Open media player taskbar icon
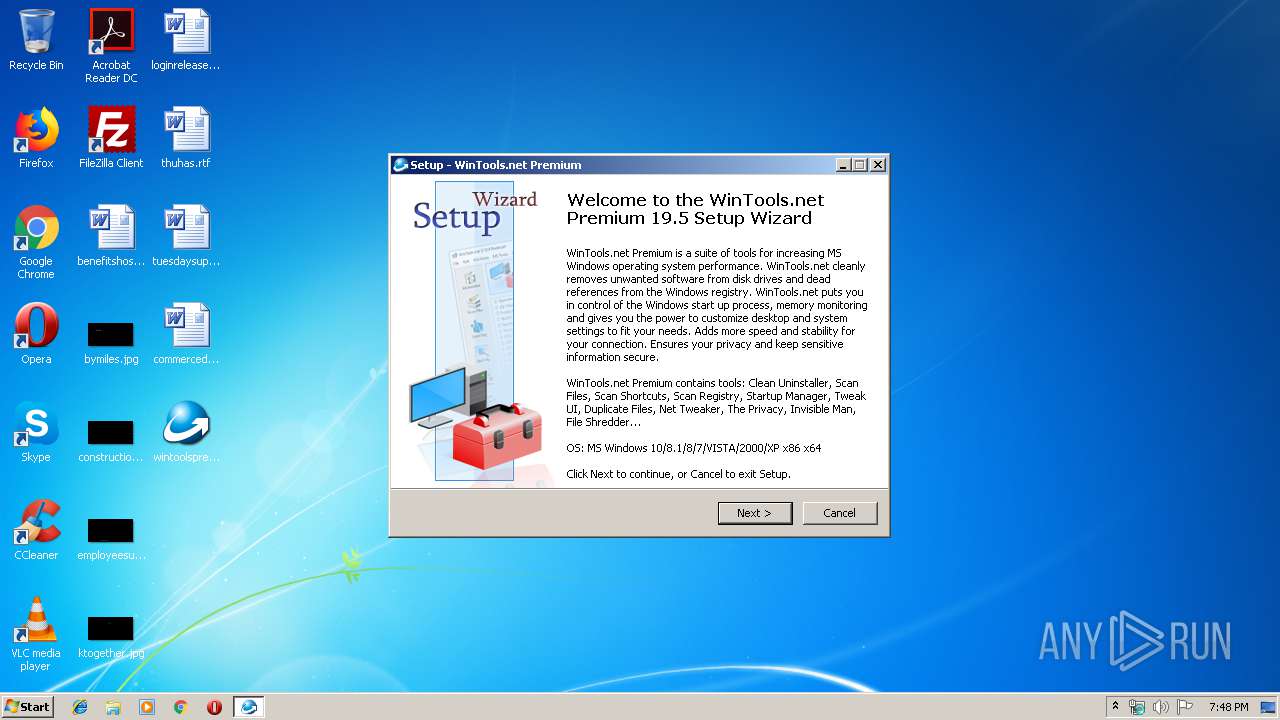 [x=147, y=707]
